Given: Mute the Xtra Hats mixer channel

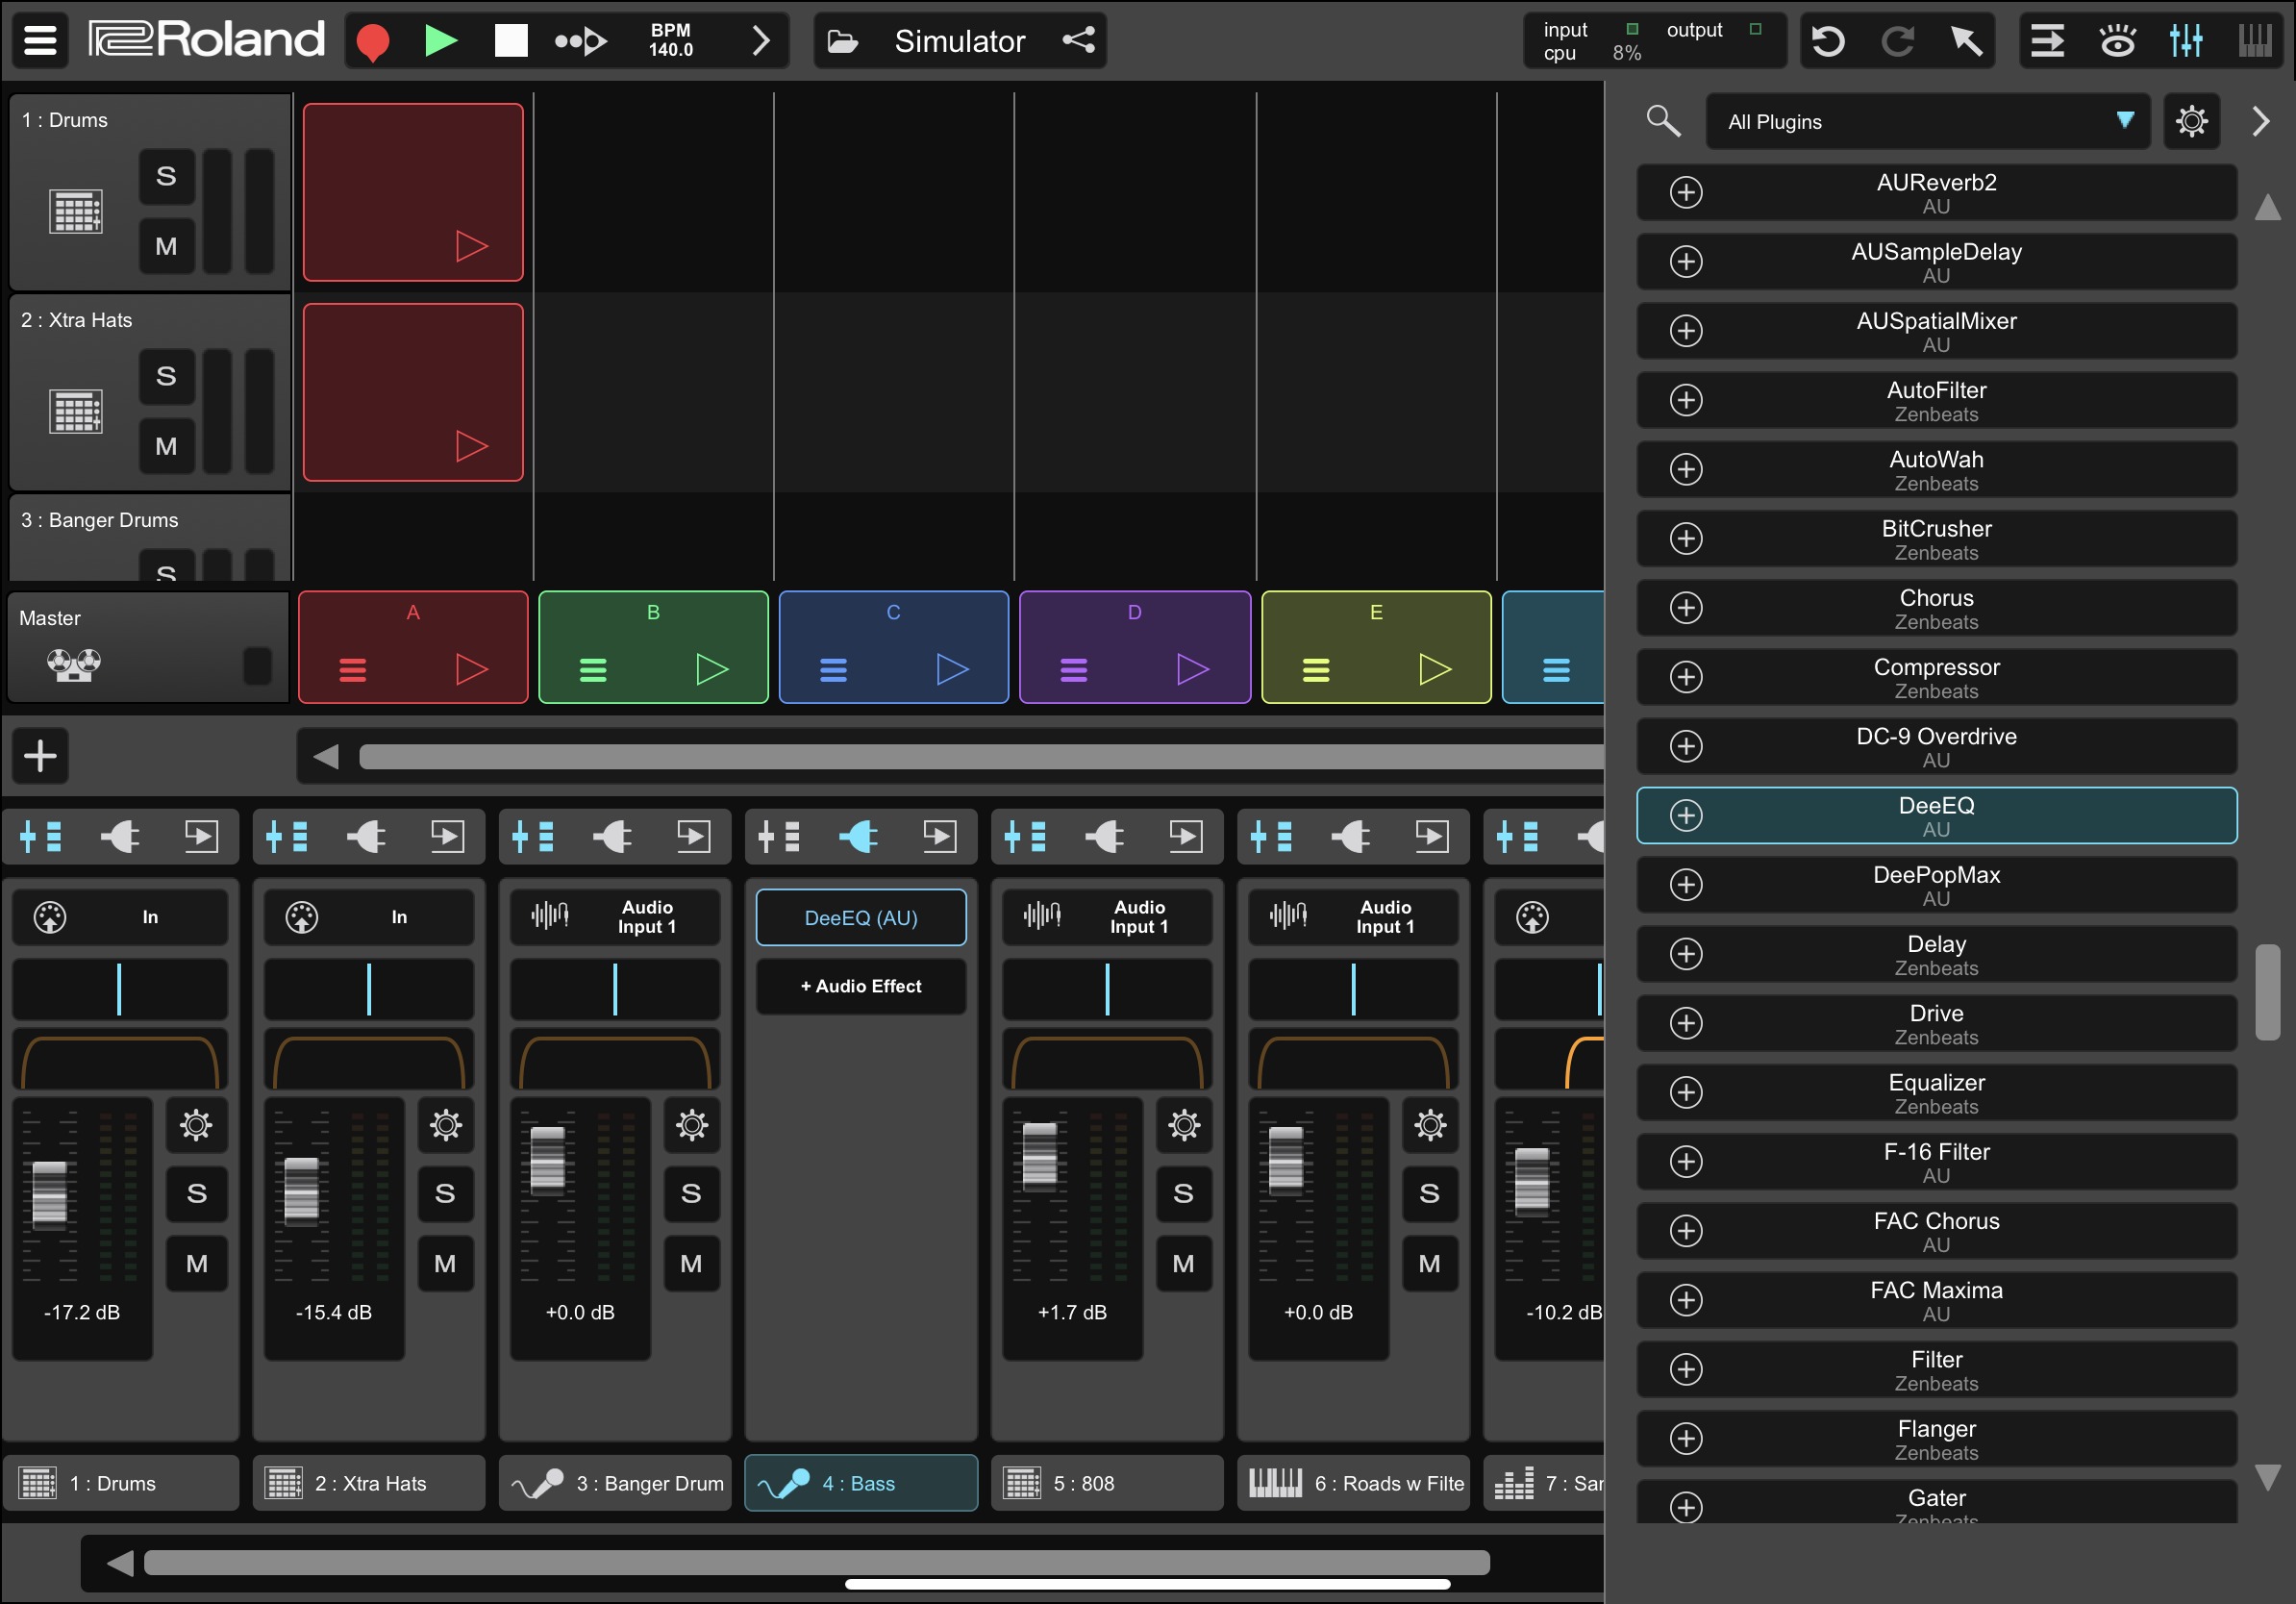Looking at the screenshot, I should point(445,1264).
